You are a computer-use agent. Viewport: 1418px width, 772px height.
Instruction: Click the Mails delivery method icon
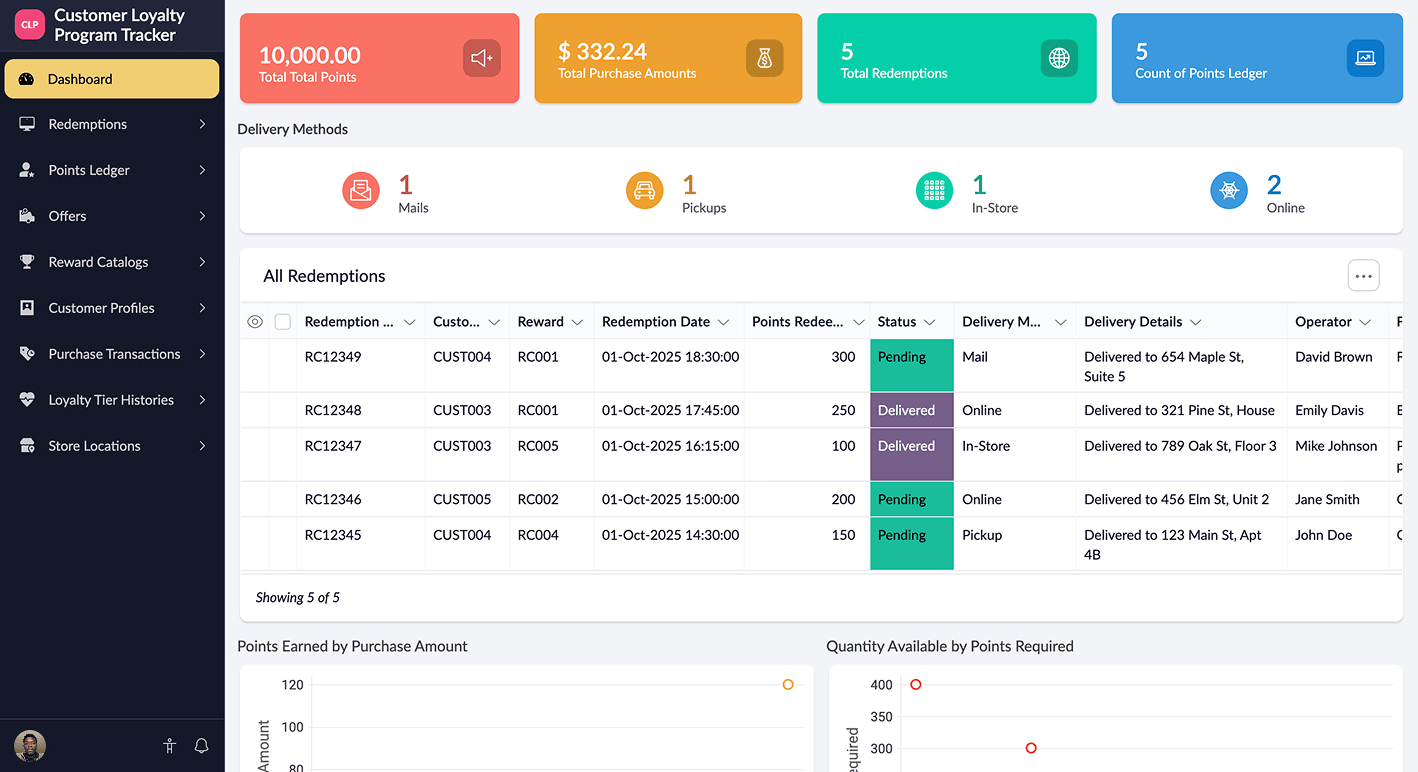point(361,190)
